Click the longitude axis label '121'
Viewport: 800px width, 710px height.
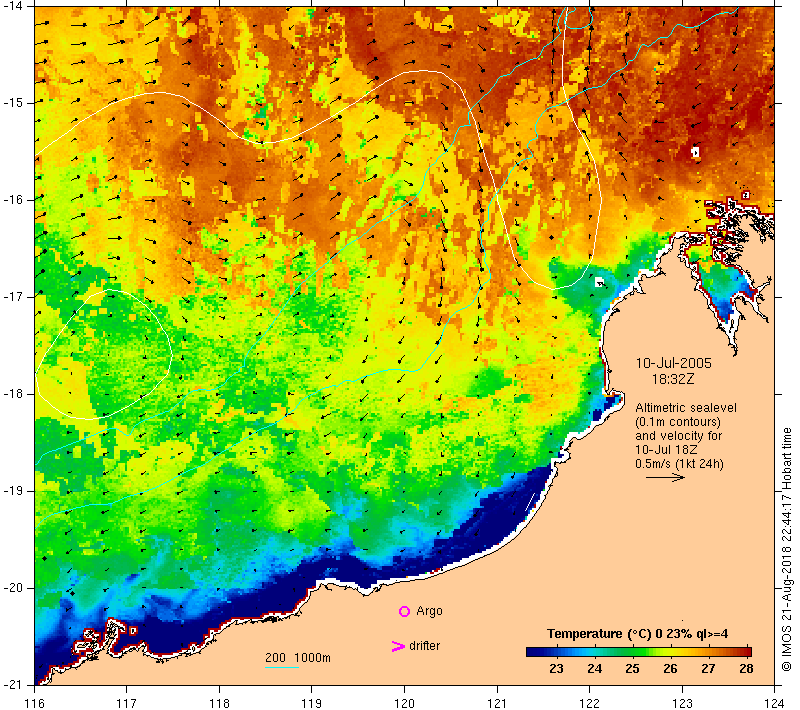coord(497,703)
